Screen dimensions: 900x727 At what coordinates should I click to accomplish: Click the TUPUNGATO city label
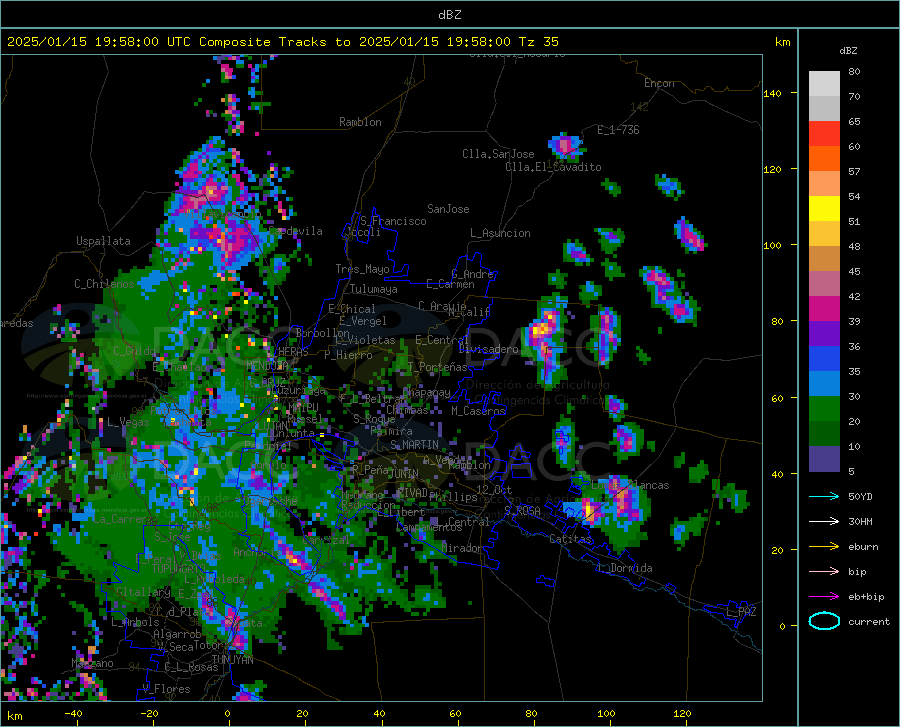click(x=179, y=569)
